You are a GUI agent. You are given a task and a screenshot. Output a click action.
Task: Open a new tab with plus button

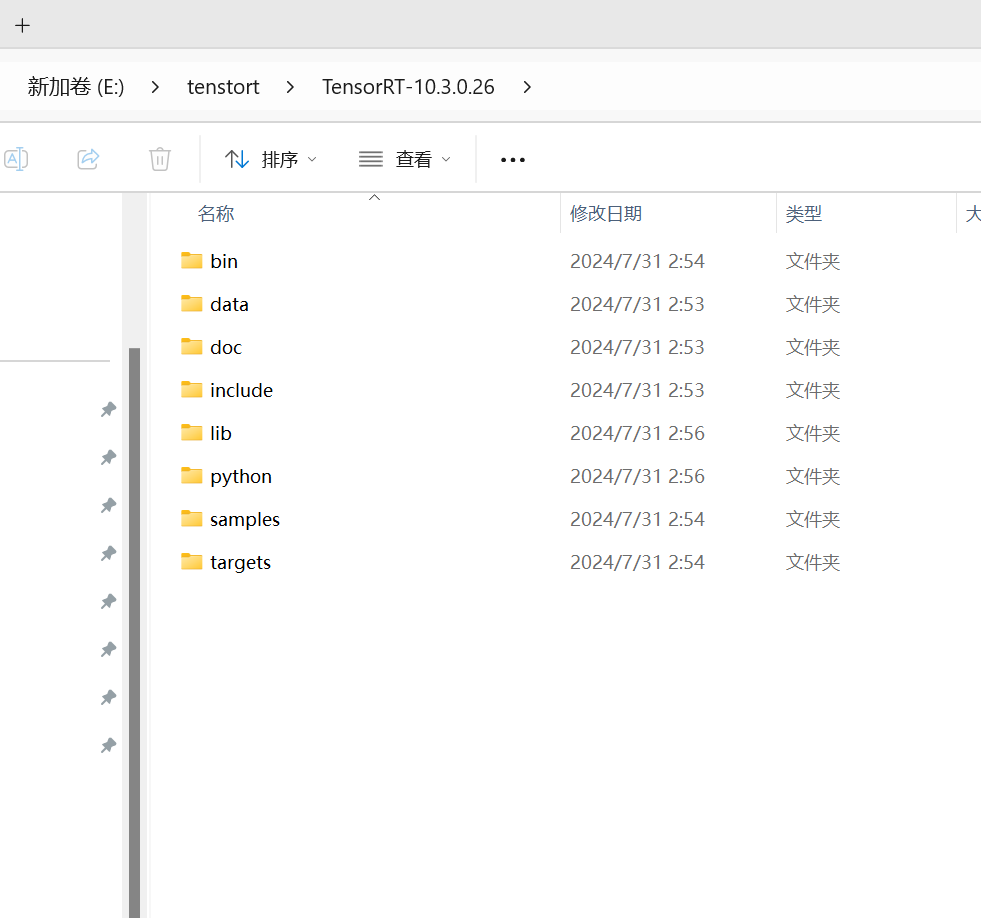pyautogui.click(x=23, y=26)
